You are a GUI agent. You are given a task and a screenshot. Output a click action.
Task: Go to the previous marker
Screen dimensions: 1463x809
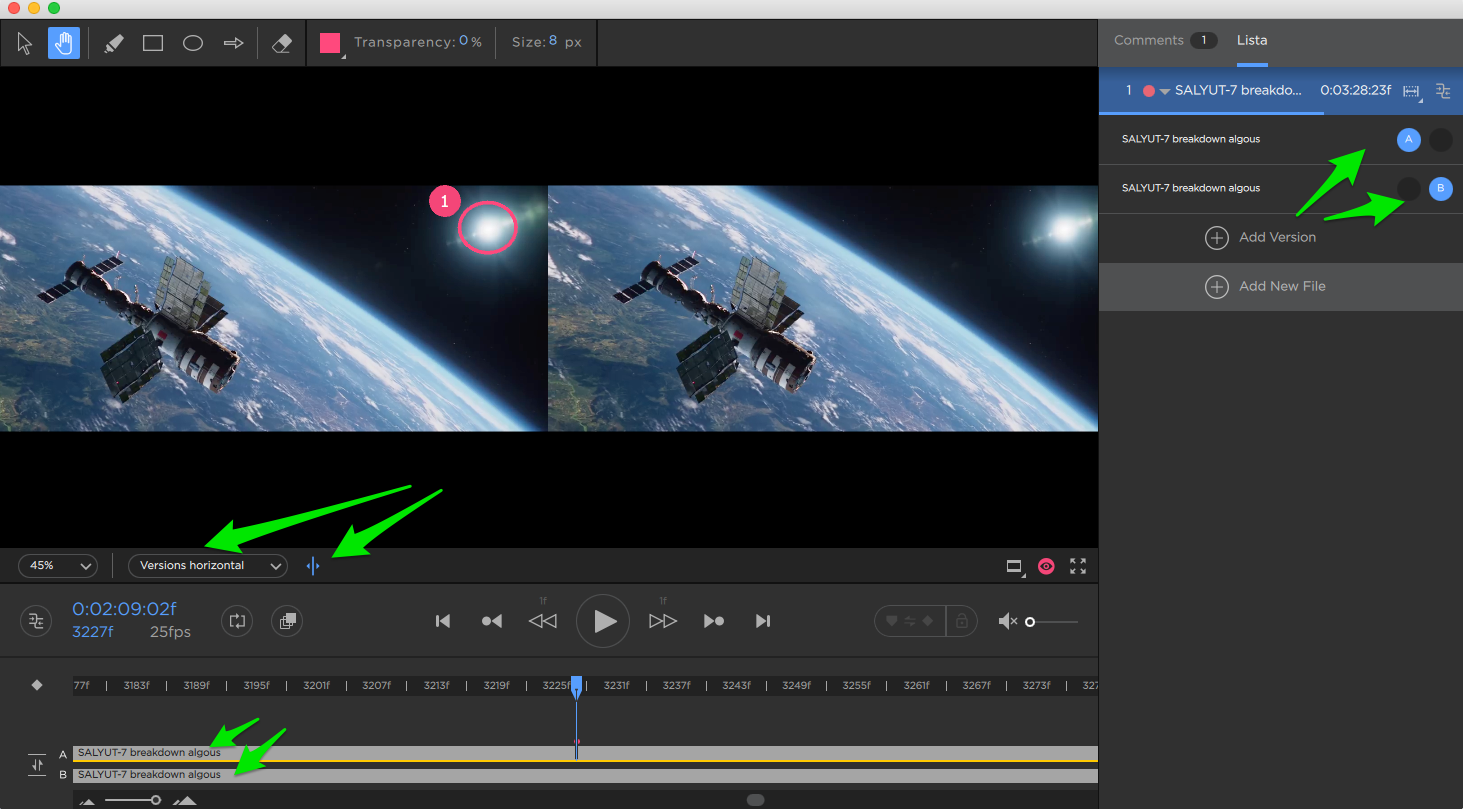[x=492, y=621]
